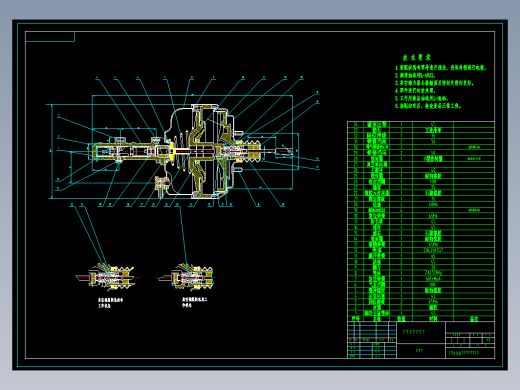Click the remarks column of the parts list
This screenshot has height=390, width=520.
(474, 220)
